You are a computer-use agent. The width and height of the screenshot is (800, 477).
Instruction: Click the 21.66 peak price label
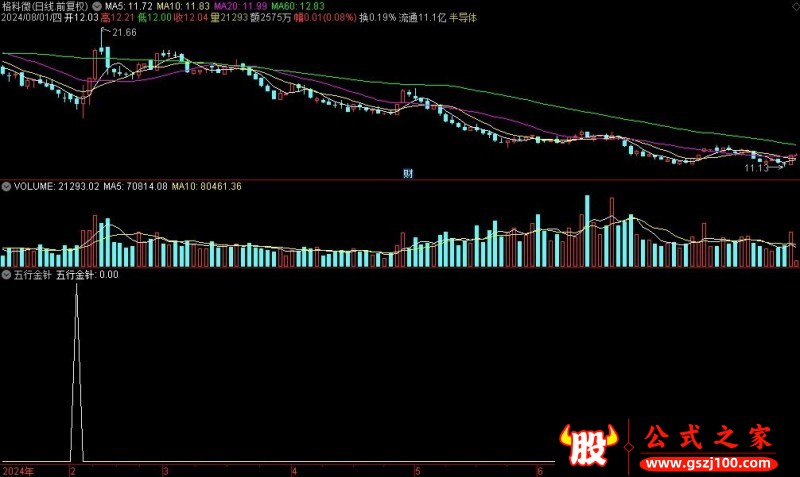coord(124,33)
